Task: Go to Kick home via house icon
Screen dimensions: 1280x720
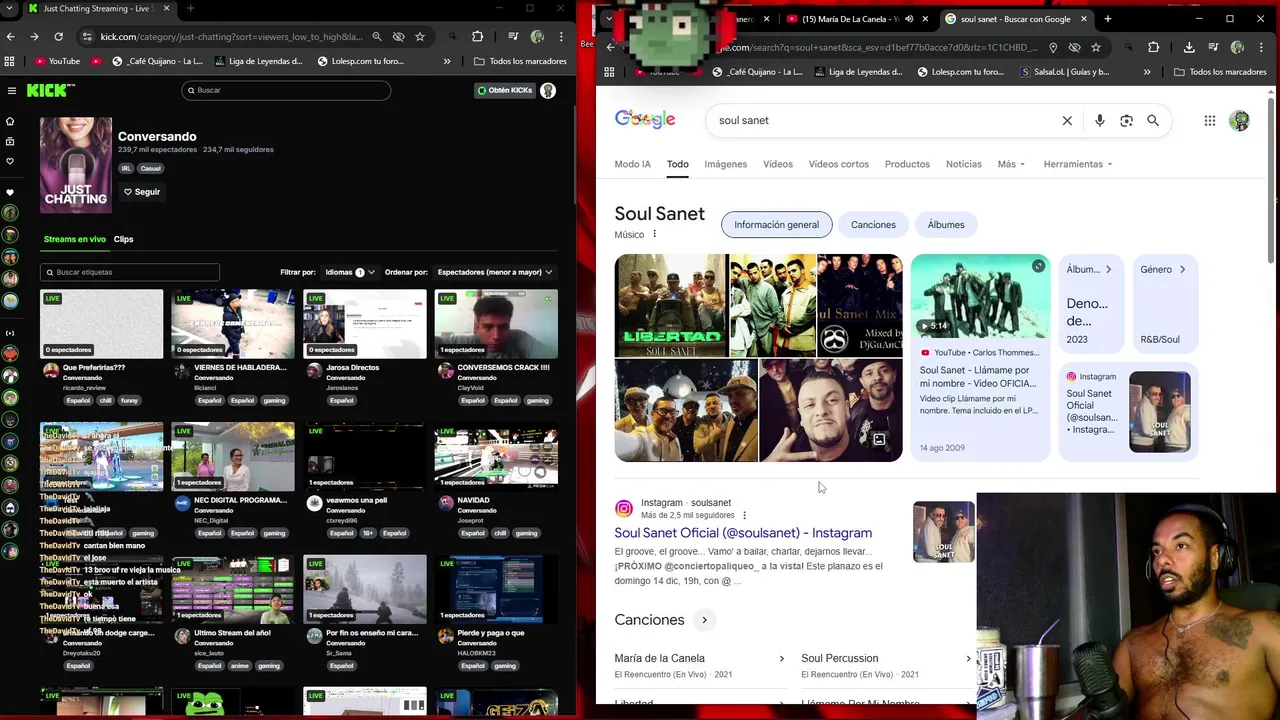Action: [x=10, y=121]
